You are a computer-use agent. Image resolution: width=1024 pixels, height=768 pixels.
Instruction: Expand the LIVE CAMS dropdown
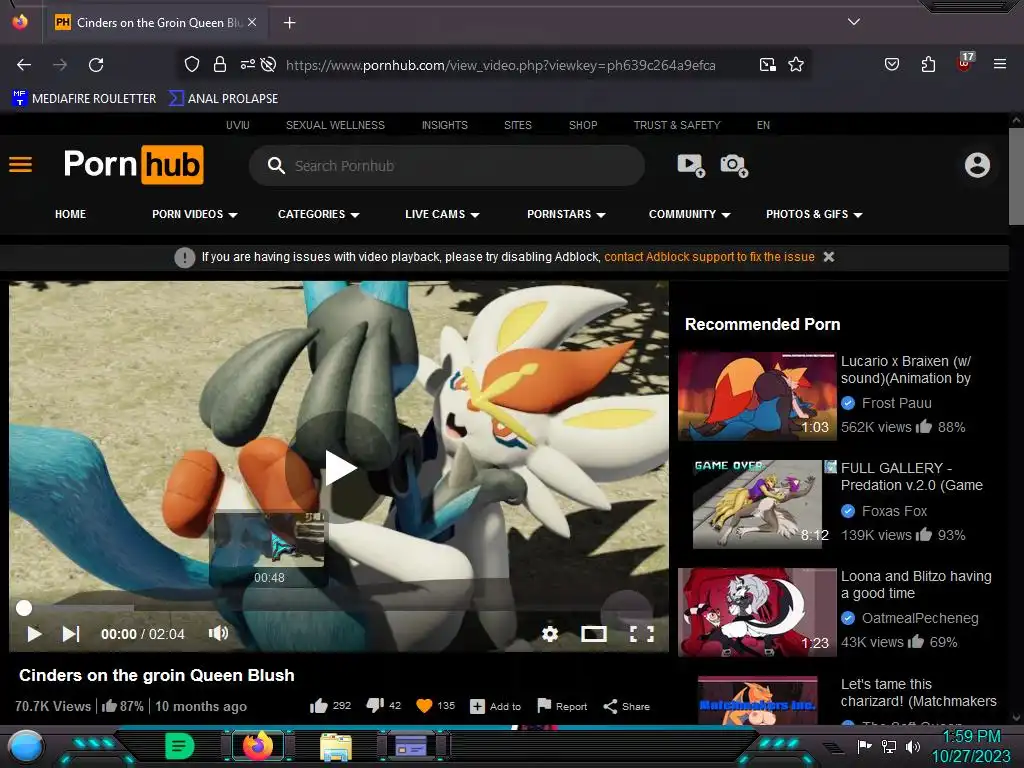point(442,214)
